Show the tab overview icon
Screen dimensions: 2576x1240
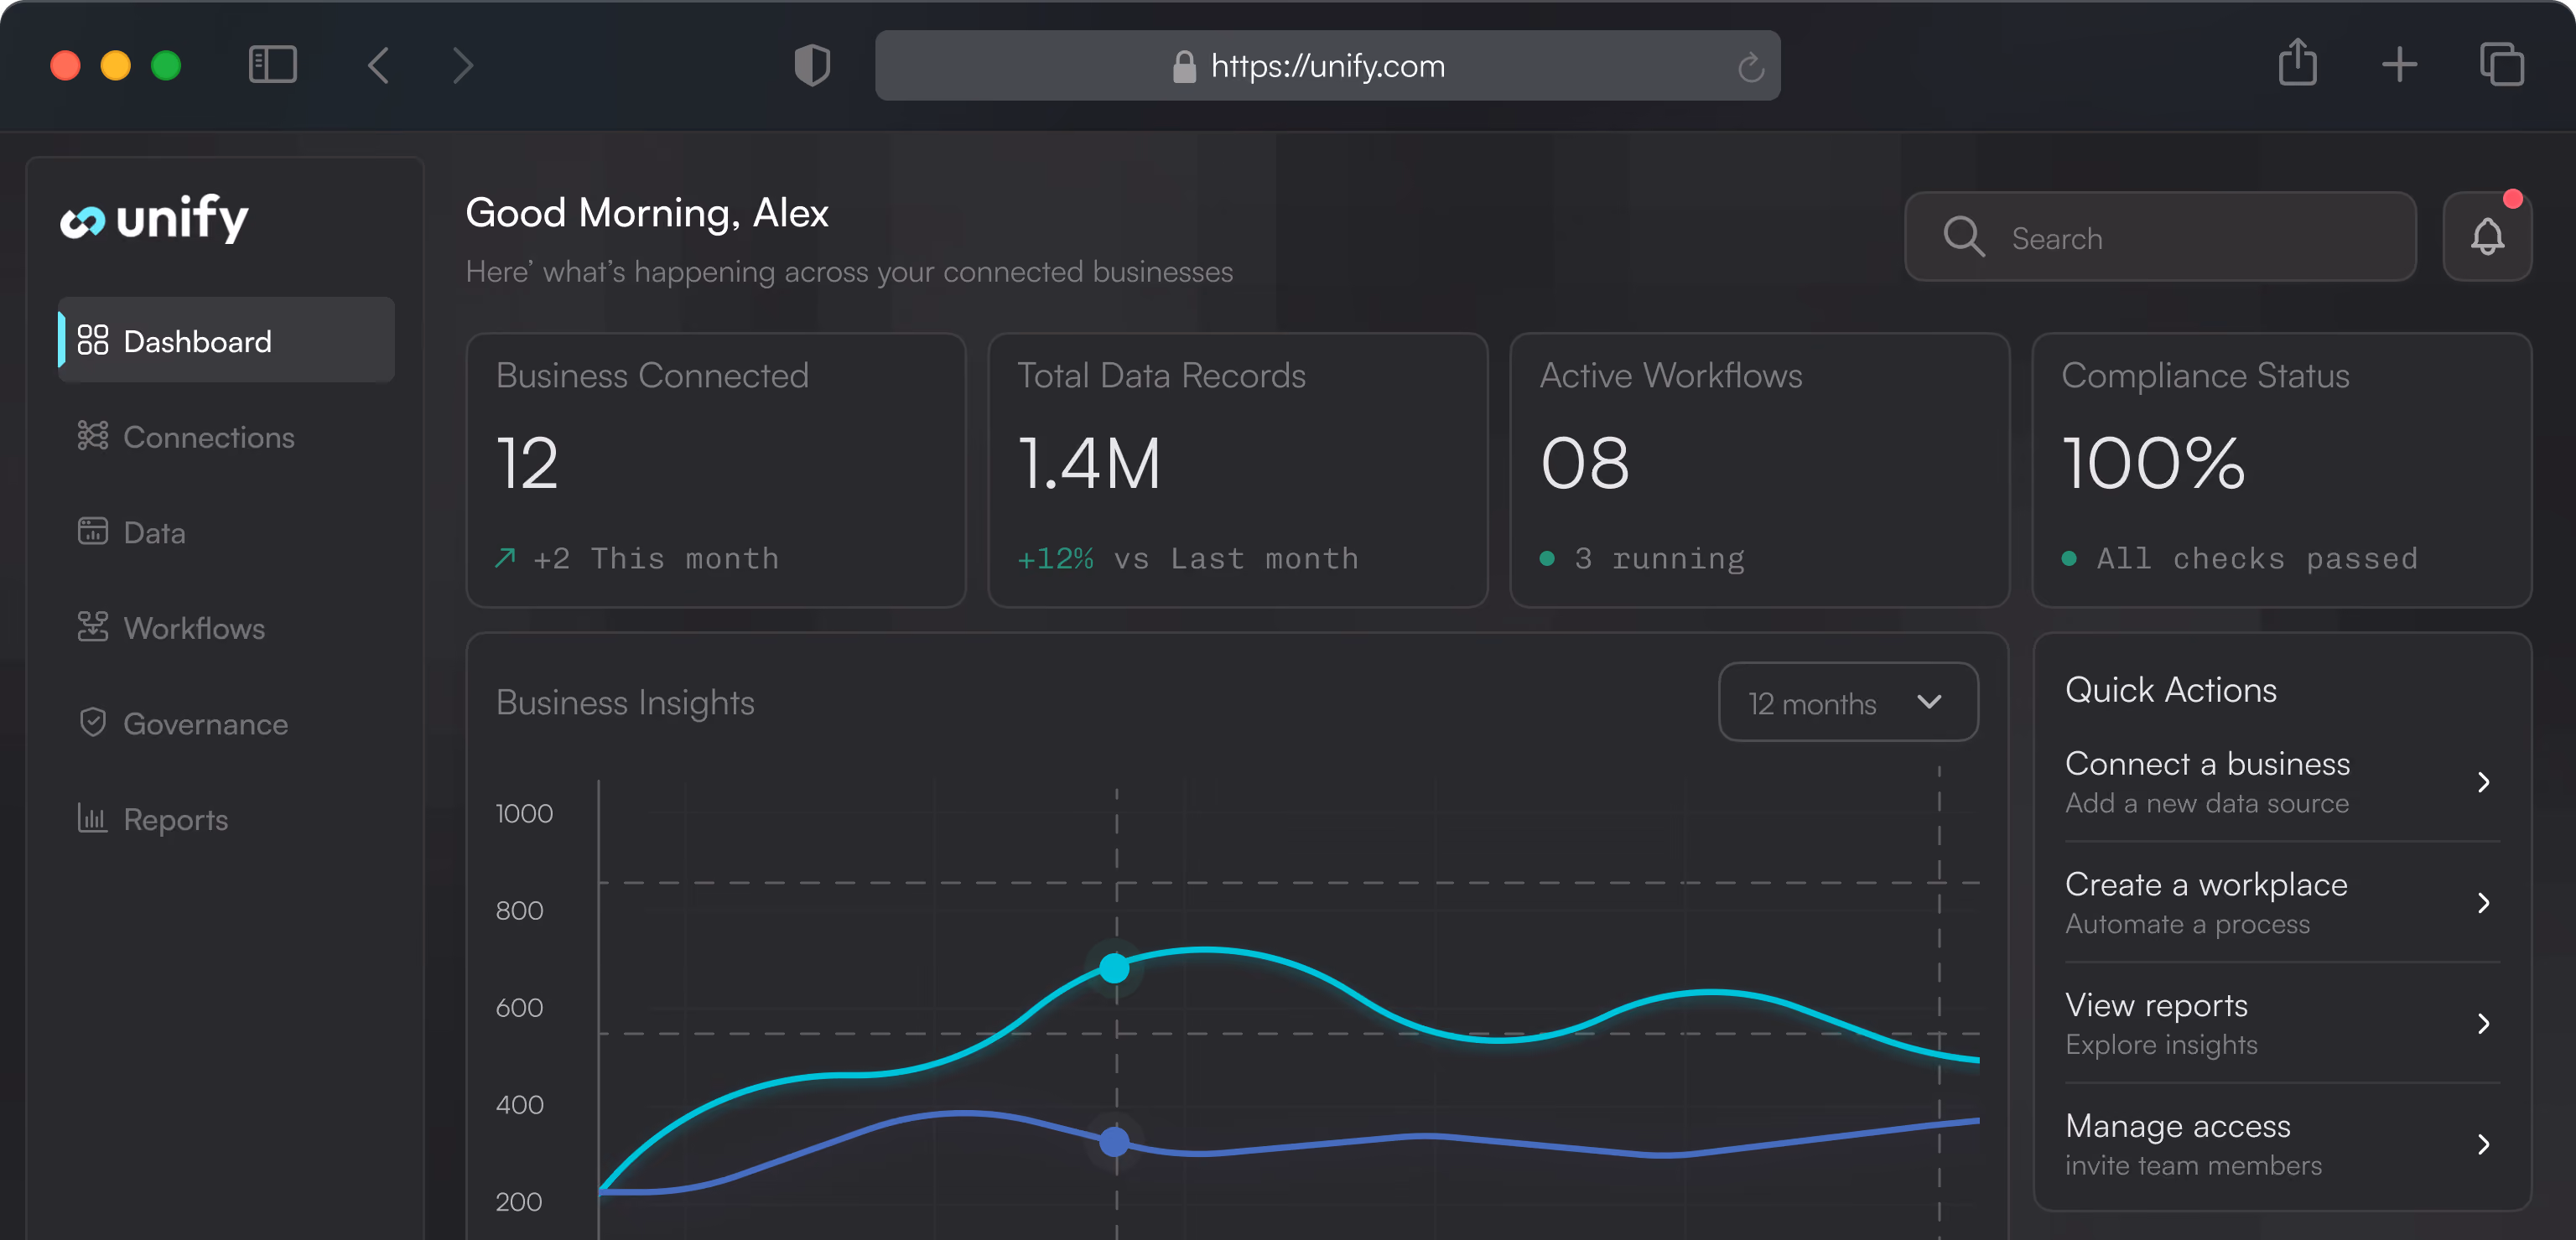tap(2501, 65)
